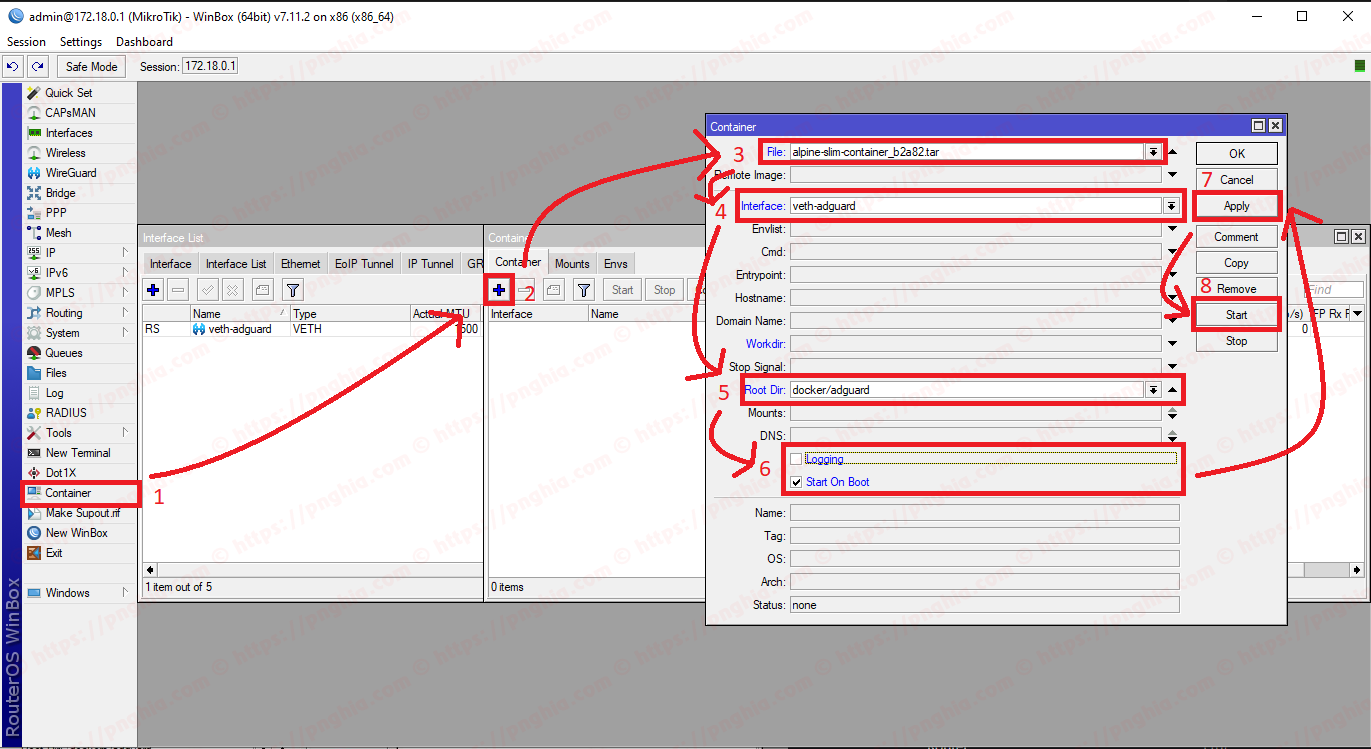
Task: Switch to the EoIP Tunnel tab
Action: 364,264
